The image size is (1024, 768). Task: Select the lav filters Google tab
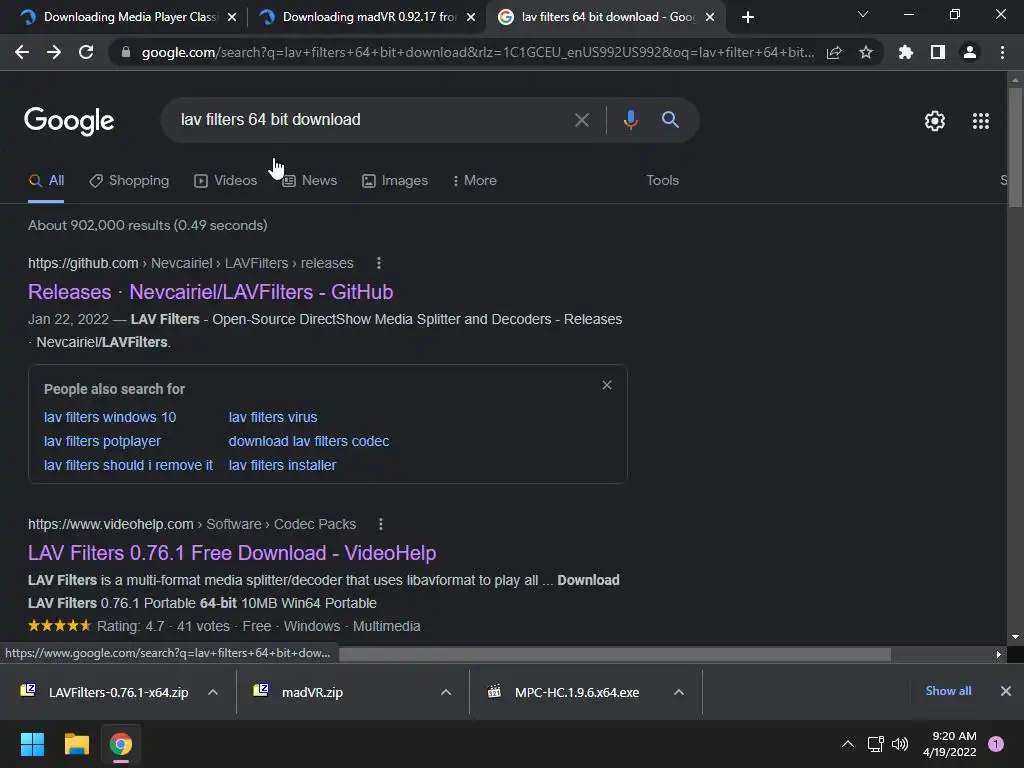(x=605, y=17)
